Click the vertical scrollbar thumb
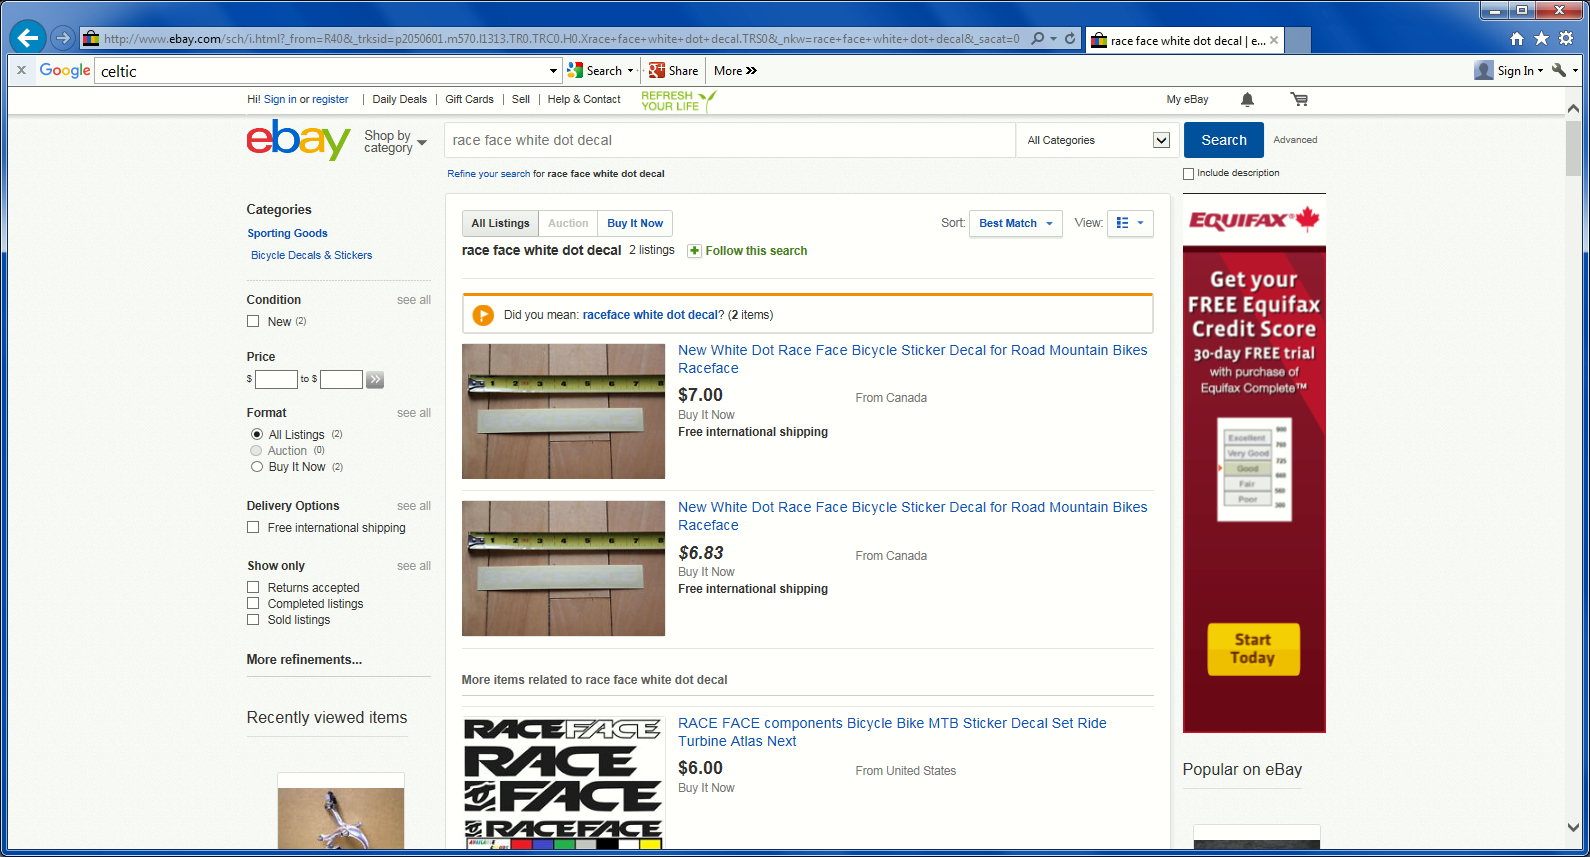 click(x=1573, y=148)
